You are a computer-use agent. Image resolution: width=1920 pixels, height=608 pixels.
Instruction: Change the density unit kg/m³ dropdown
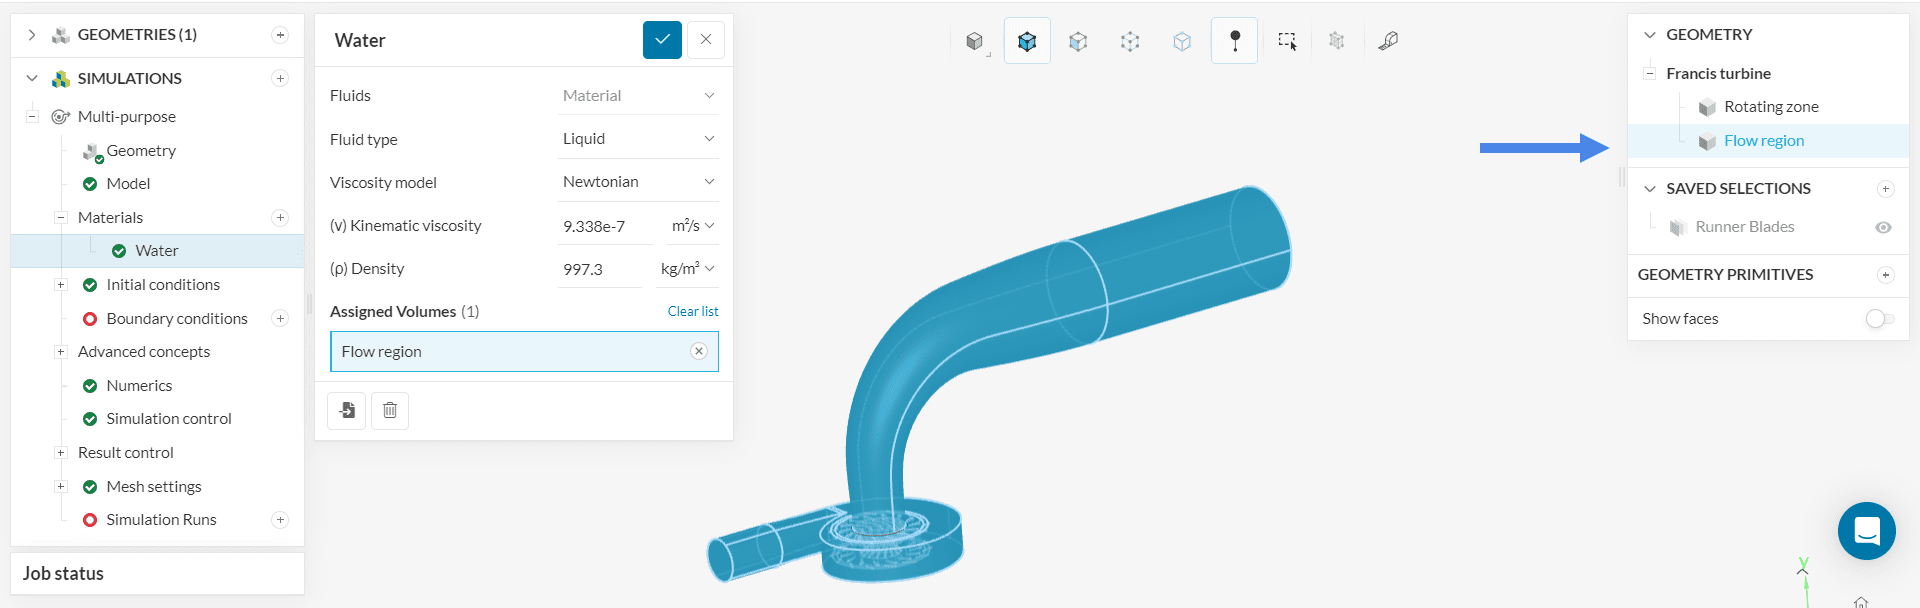pyautogui.click(x=687, y=269)
